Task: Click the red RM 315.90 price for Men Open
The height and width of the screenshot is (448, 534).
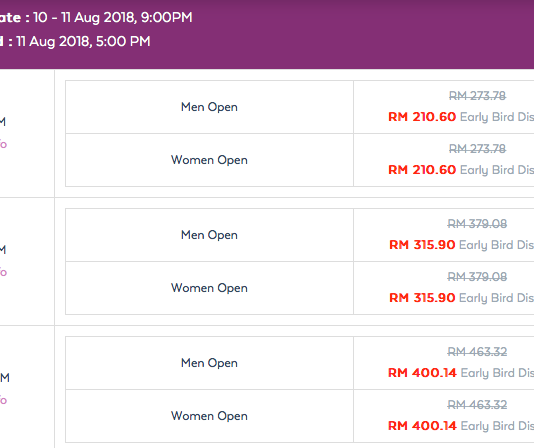Action: coord(422,245)
